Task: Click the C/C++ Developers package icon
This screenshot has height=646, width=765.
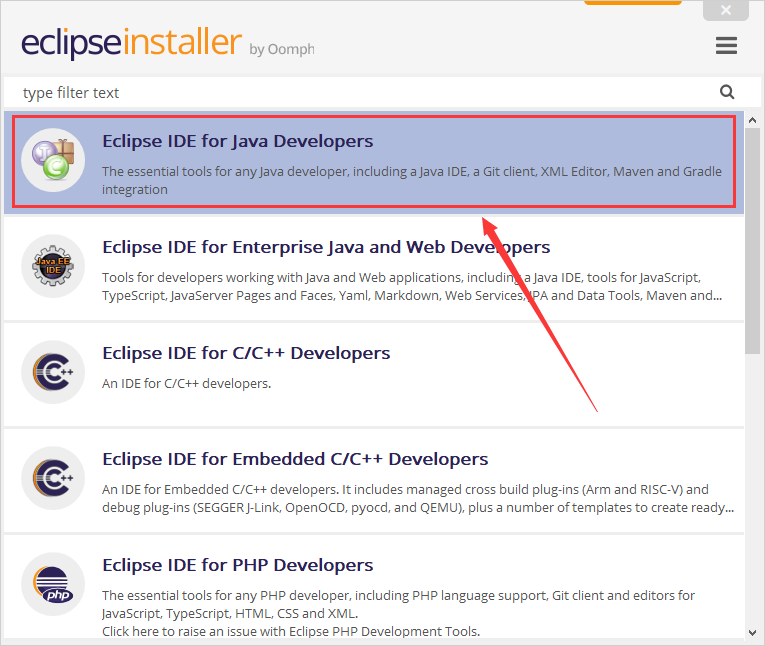Action: tap(53, 373)
